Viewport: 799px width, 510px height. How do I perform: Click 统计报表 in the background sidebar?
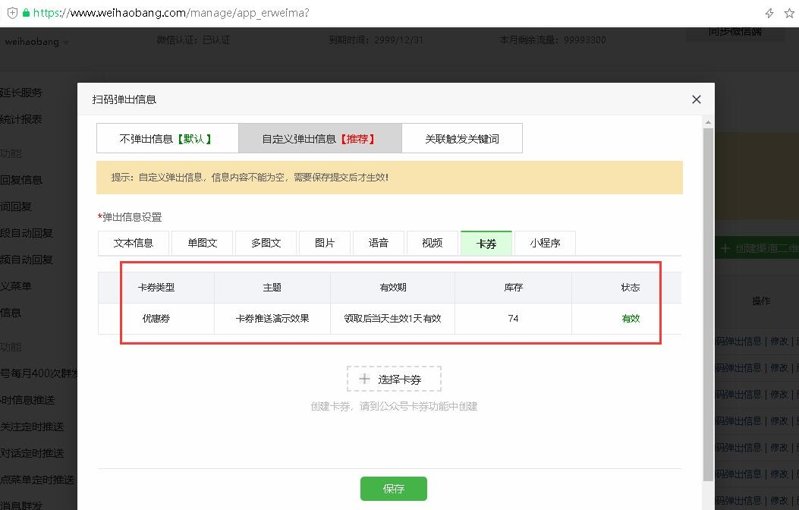(x=21, y=119)
